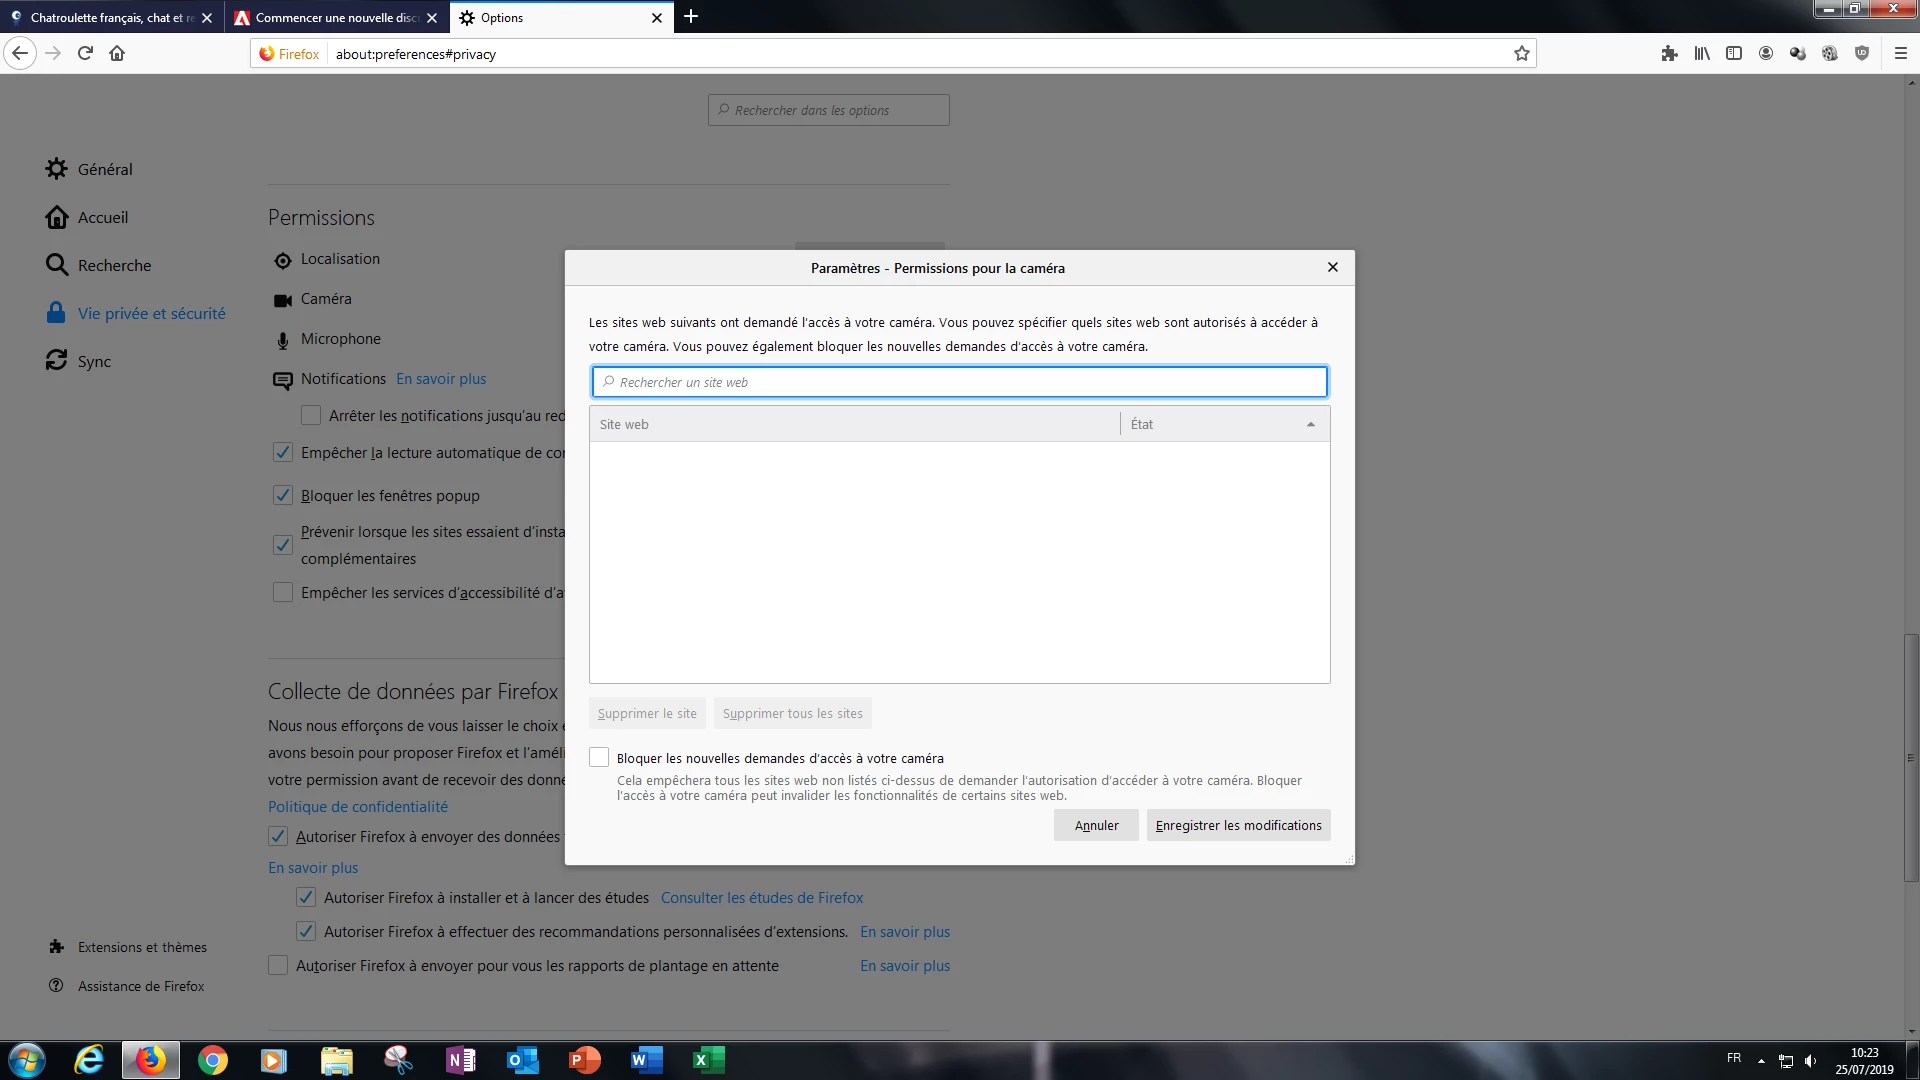1920x1080 pixels.
Task: Click Enregistrer les modifications button
Action: pyautogui.click(x=1238, y=826)
